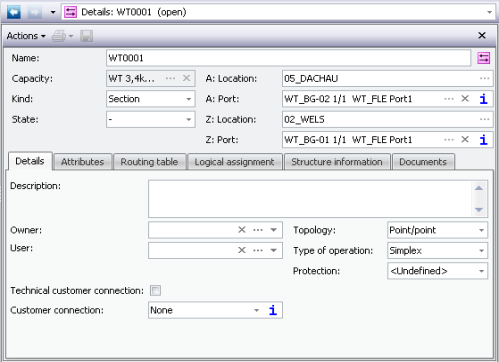The height and width of the screenshot is (362, 499).
Task: Toggle Technical customer connection checkbox
Action: click(155, 291)
